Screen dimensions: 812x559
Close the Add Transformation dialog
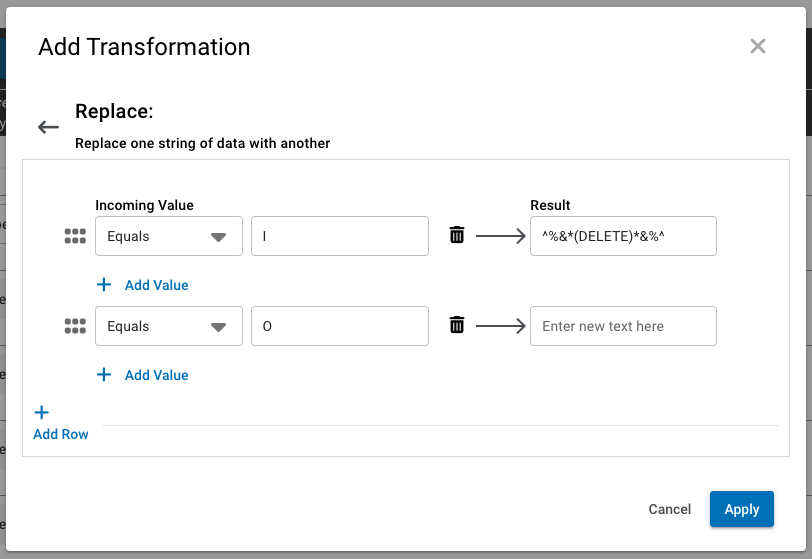pos(758,46)
